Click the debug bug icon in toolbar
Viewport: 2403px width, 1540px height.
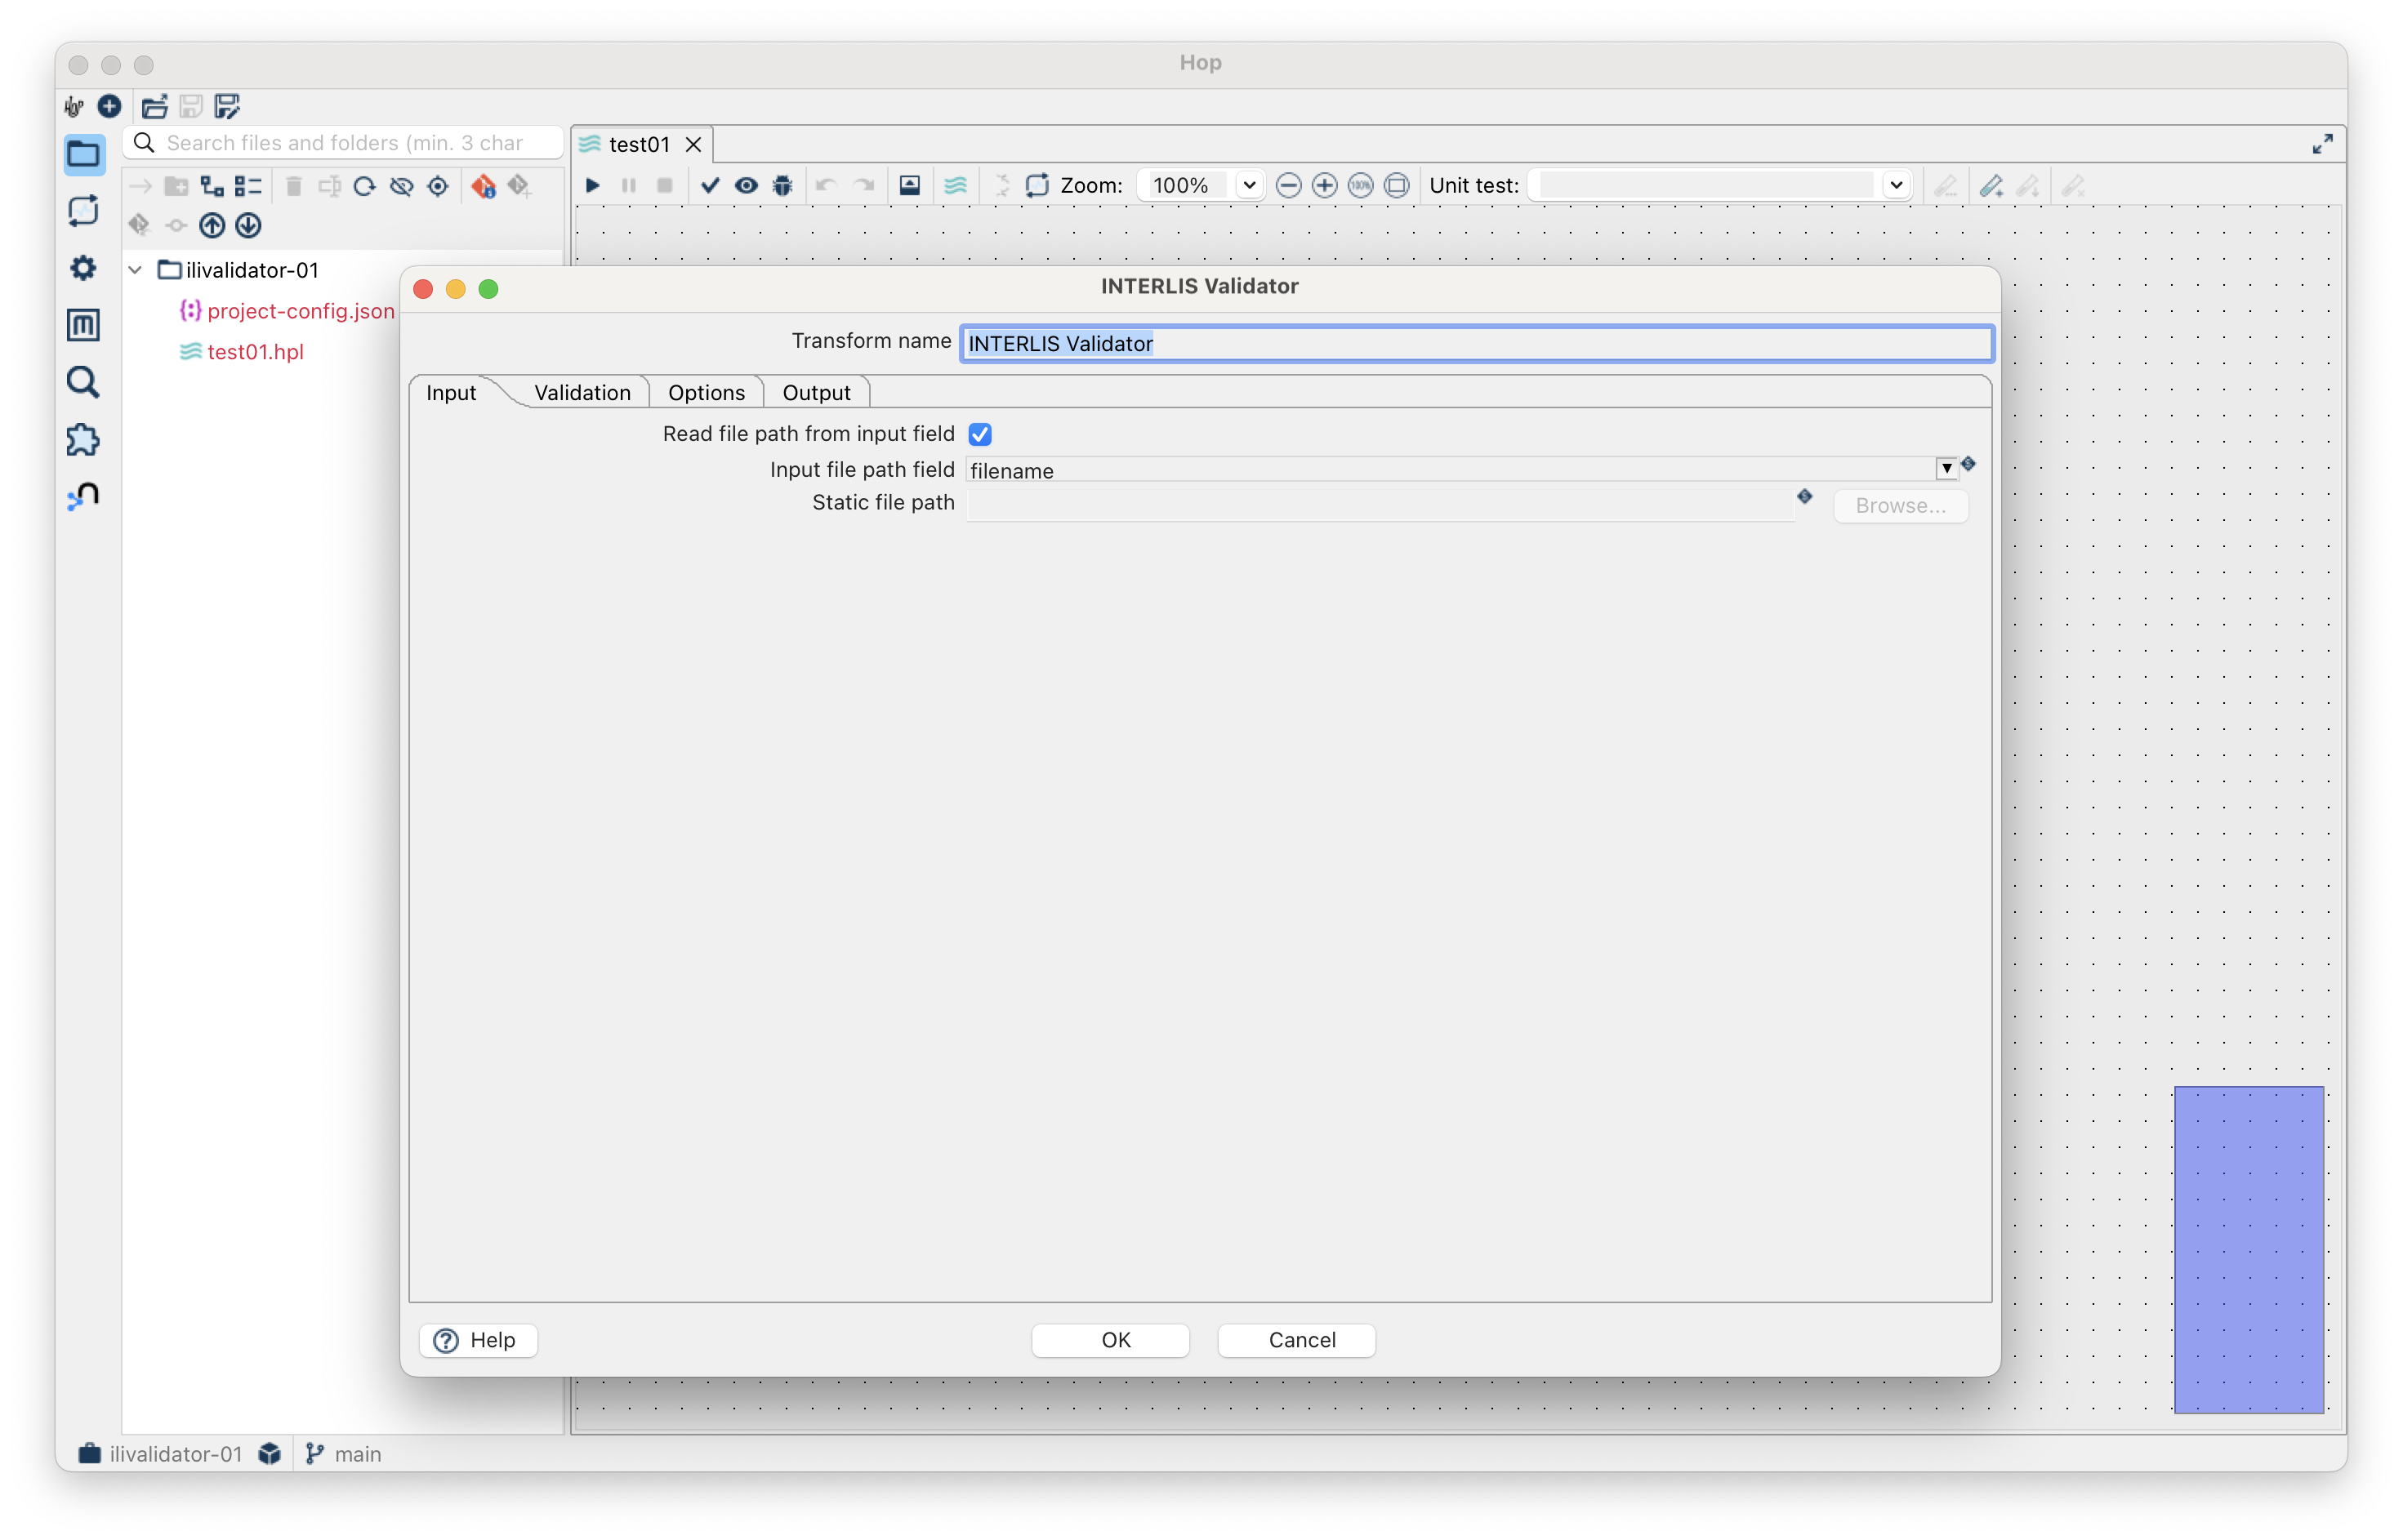782,185
